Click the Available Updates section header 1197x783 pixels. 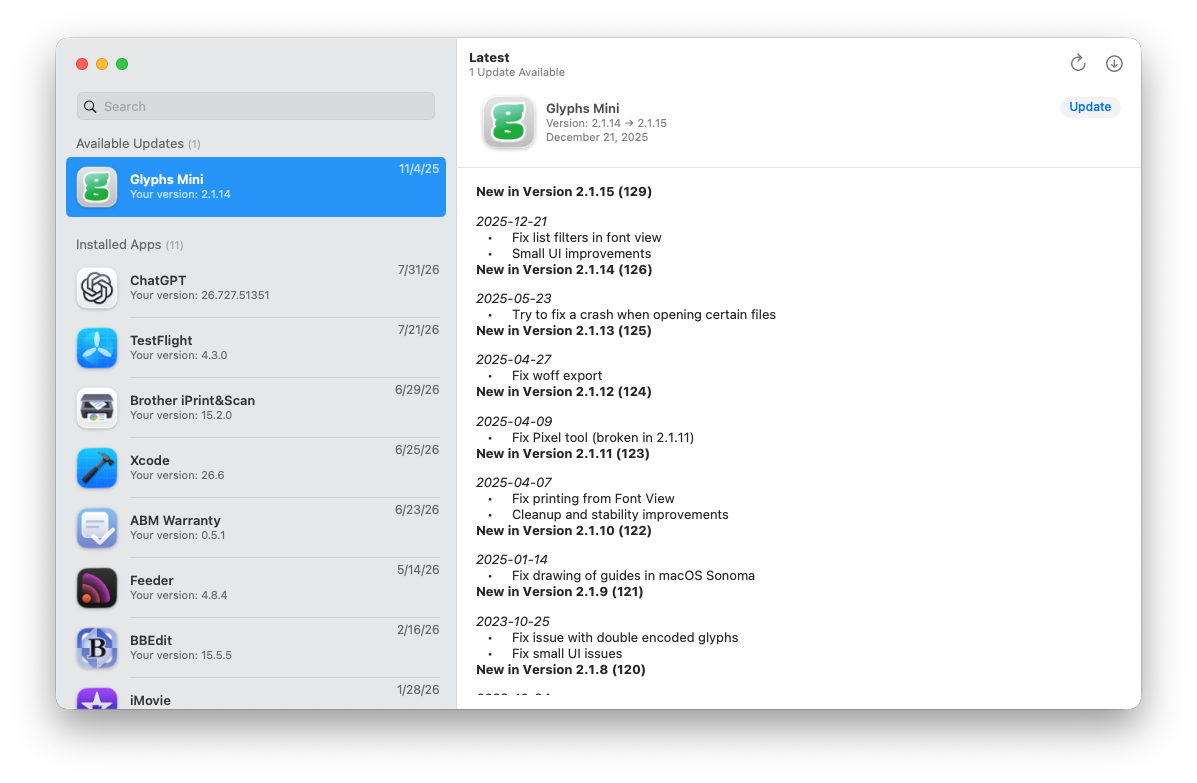click(x=138, y=143)
